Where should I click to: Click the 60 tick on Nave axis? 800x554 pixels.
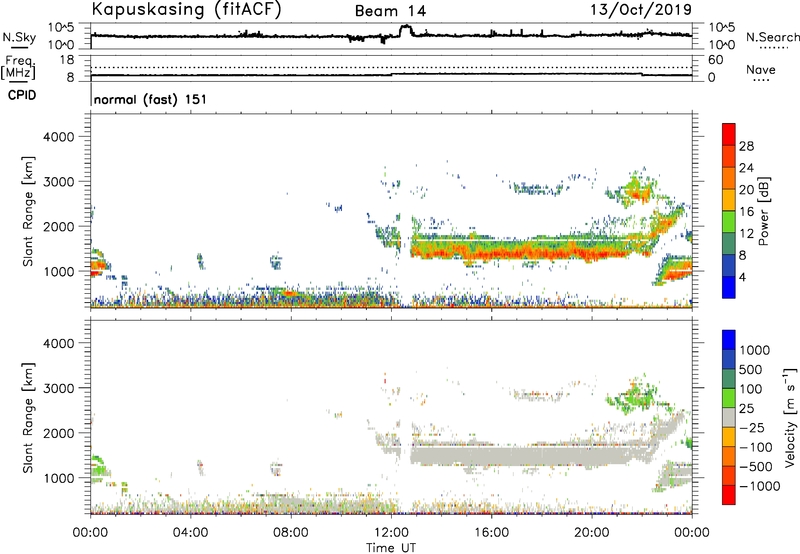point(715,60)
